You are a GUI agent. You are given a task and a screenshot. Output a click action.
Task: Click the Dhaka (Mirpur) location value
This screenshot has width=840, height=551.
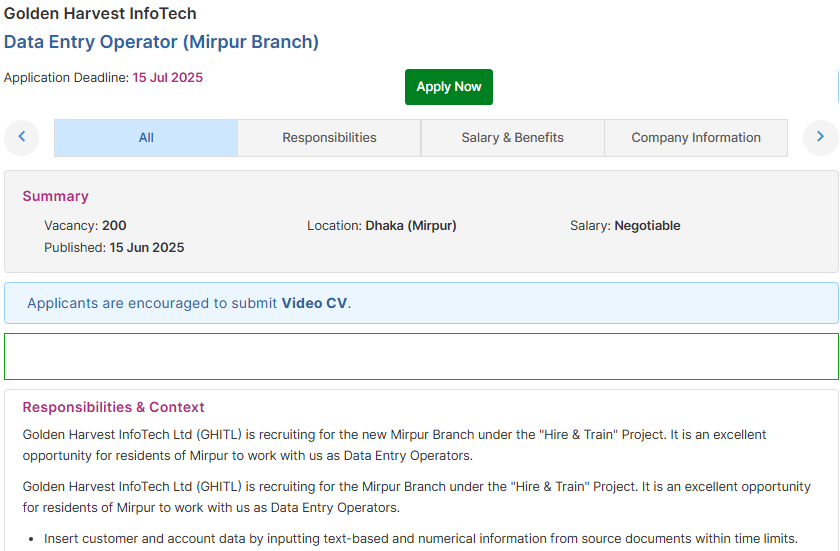tap(411, 225)
